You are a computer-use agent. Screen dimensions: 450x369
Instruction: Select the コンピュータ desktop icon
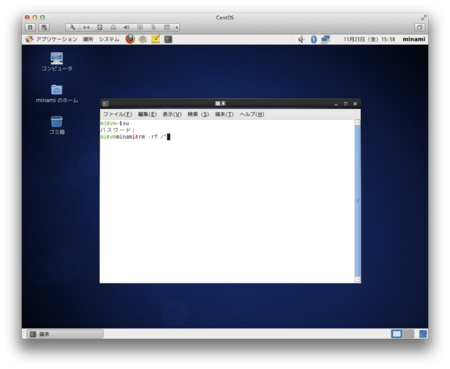coord(57,62)
